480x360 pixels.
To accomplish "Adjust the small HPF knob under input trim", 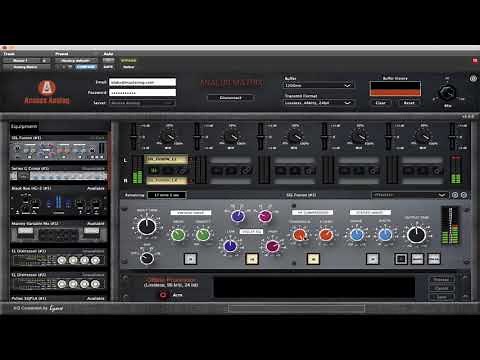I will [147, 258].
